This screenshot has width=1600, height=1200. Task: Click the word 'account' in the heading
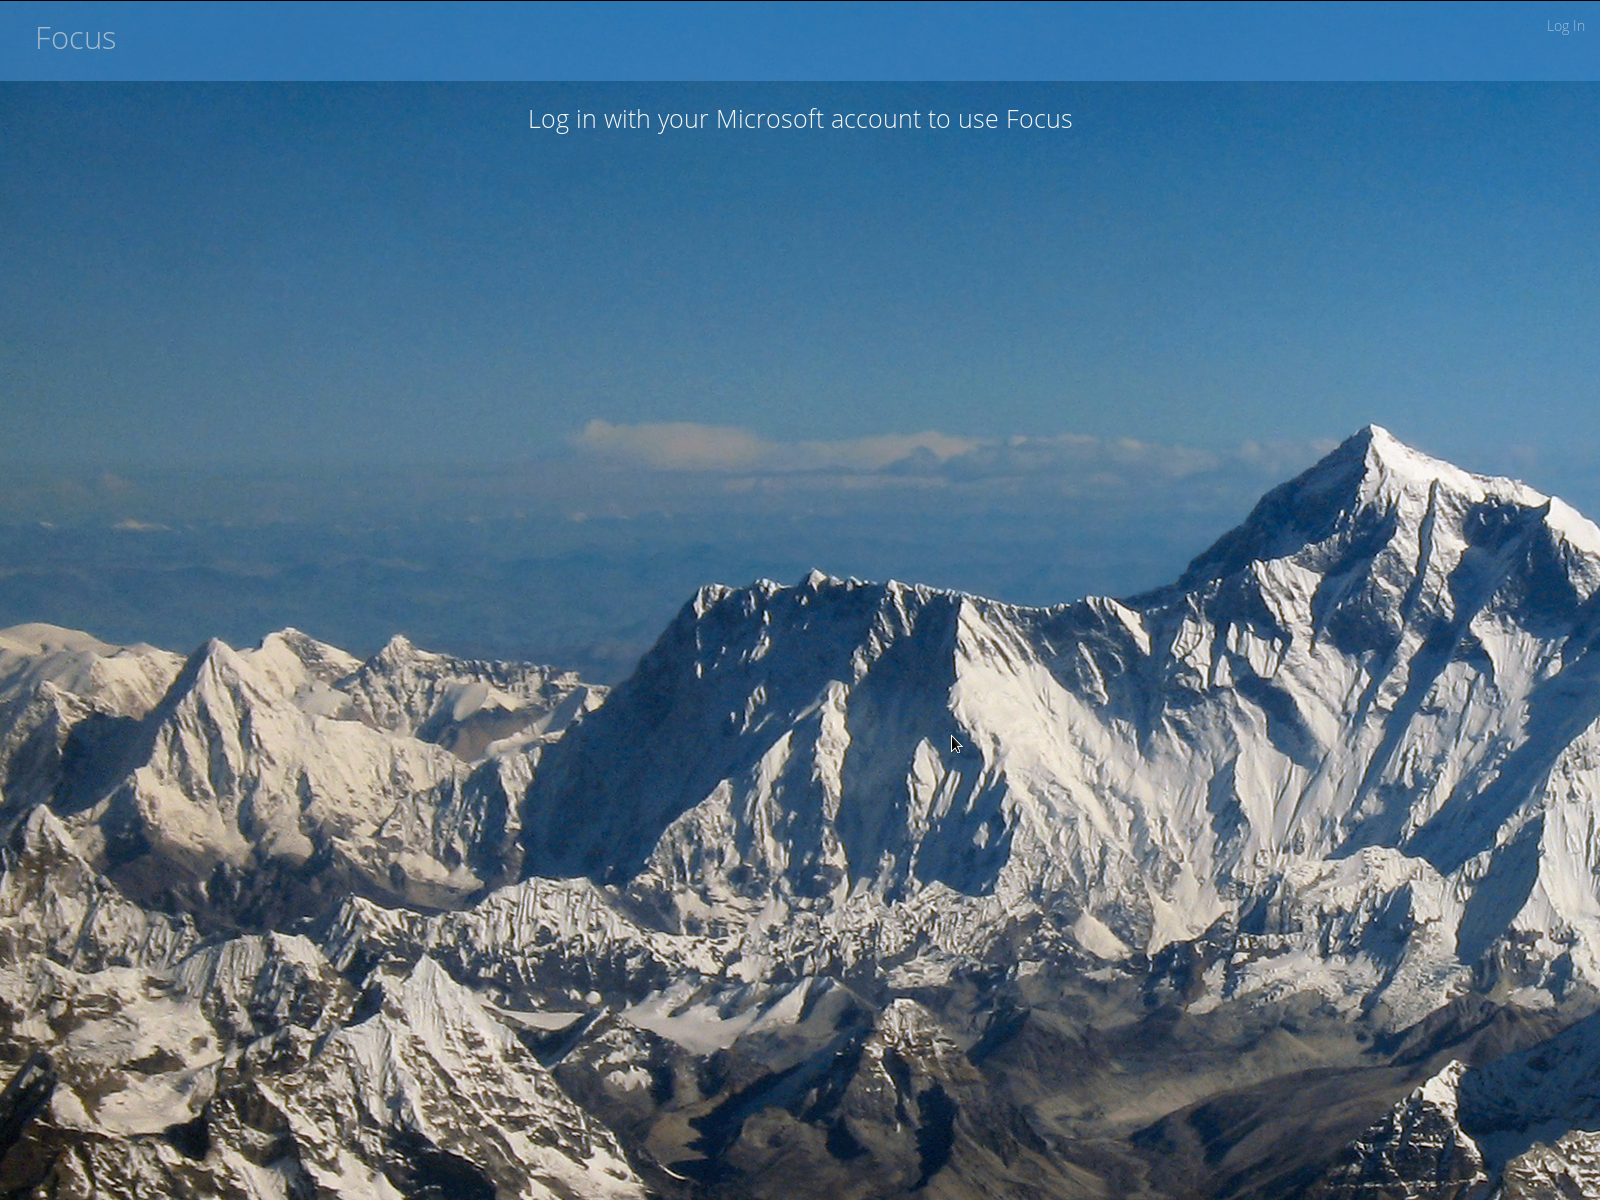(x=876, y=119)
